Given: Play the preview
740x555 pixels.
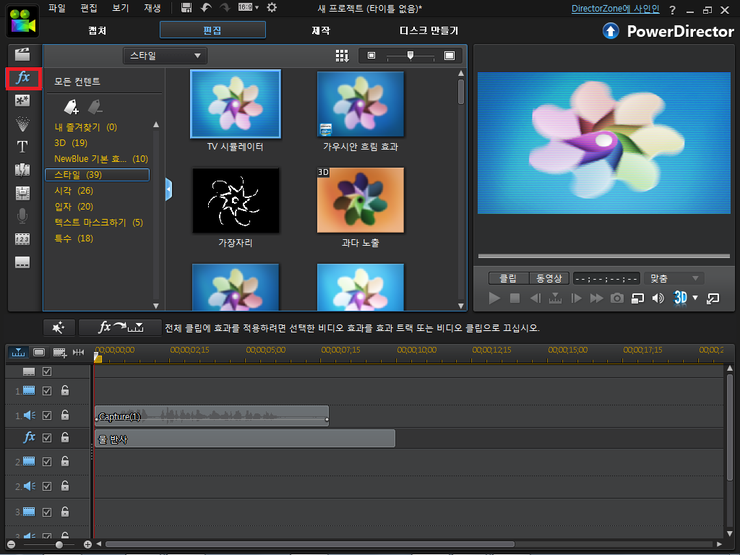Looking at the screenshot, I should coord(494,298).
